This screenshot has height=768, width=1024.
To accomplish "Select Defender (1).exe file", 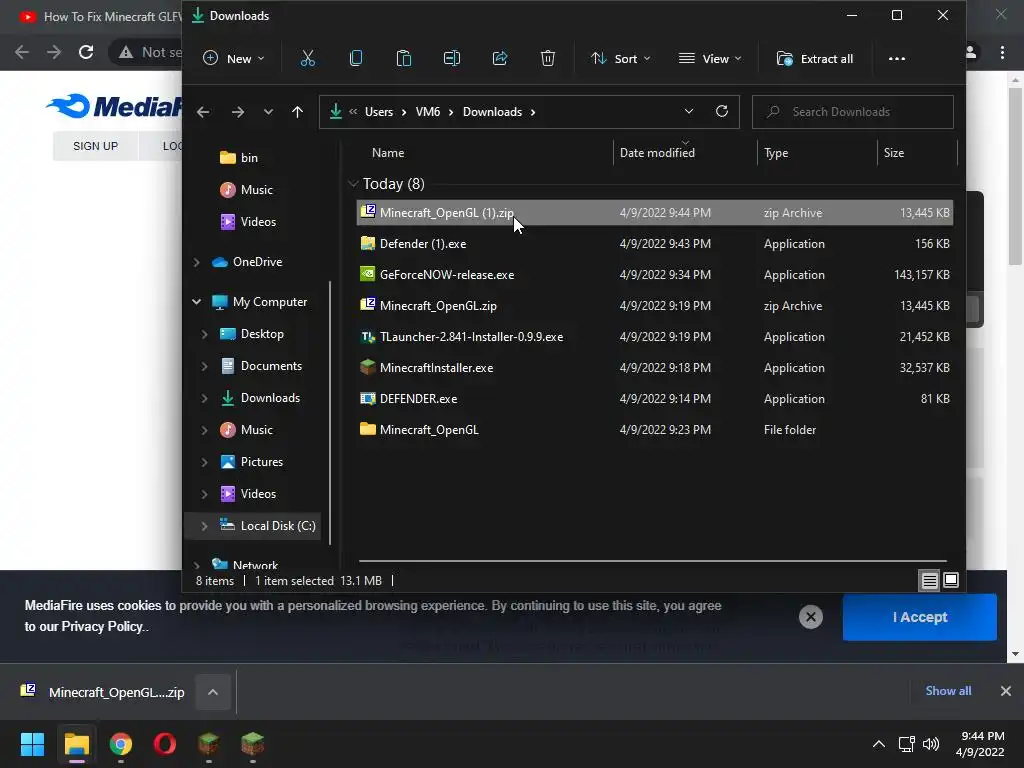I will coord(654,244).
